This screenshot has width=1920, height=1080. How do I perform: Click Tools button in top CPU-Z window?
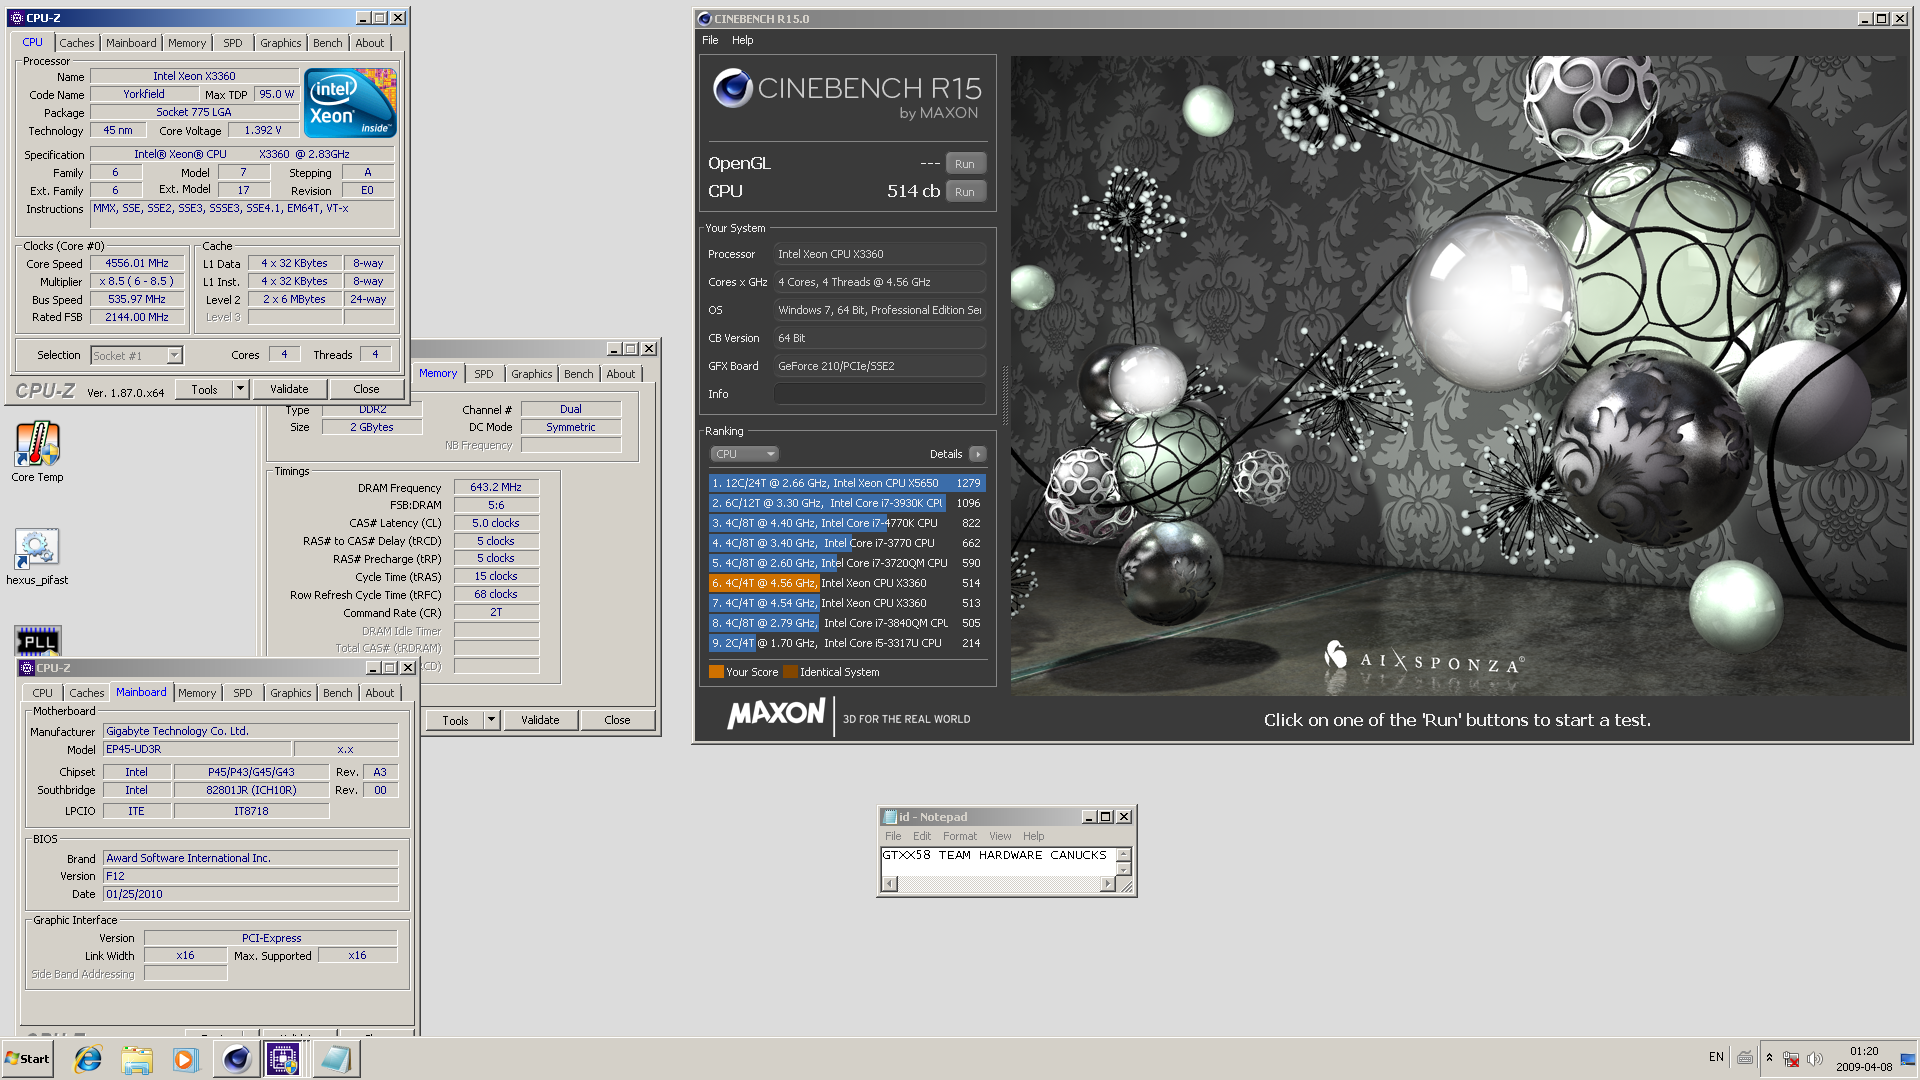click(204, 389)
